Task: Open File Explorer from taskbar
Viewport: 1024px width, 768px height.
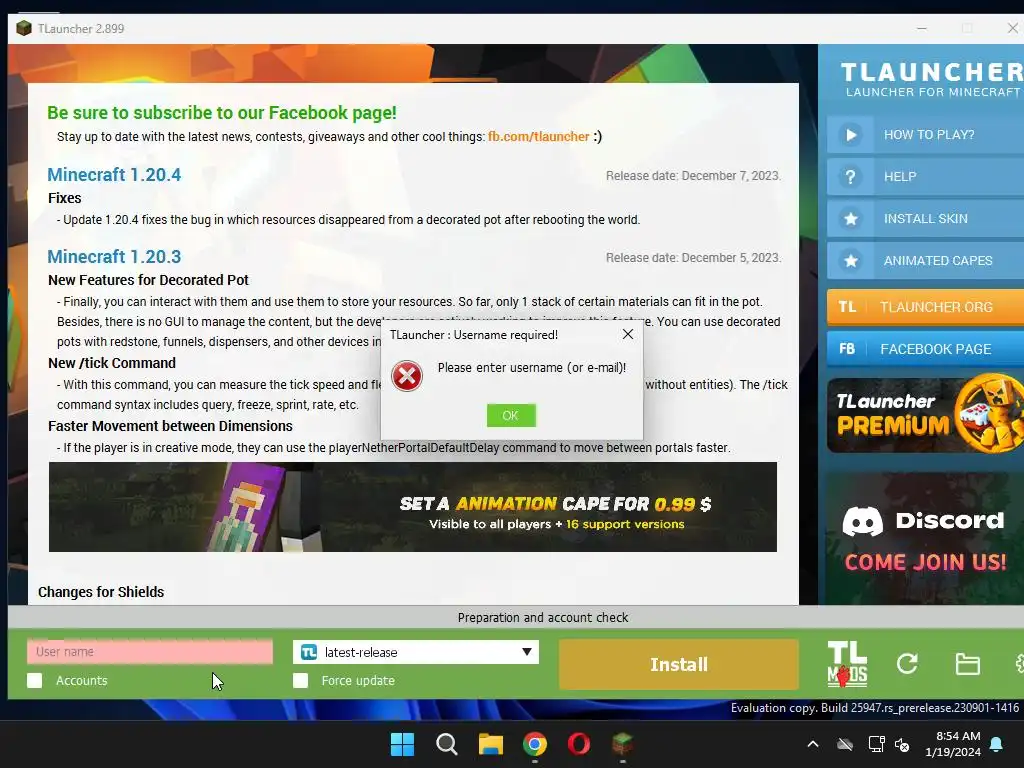Action: point(490,744)
